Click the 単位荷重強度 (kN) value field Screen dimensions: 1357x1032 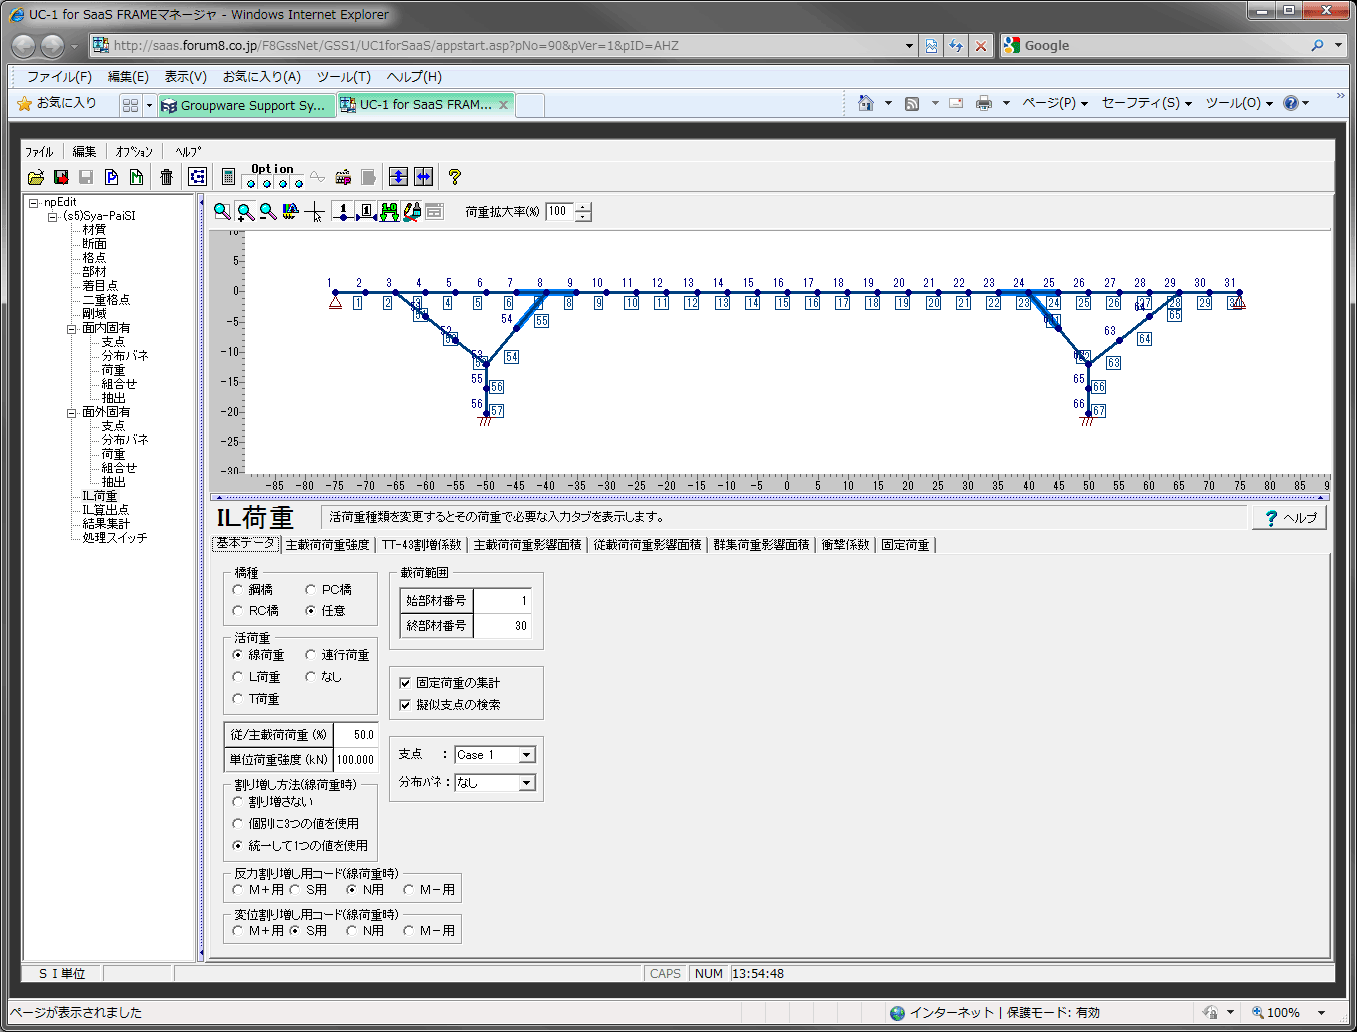355,760
